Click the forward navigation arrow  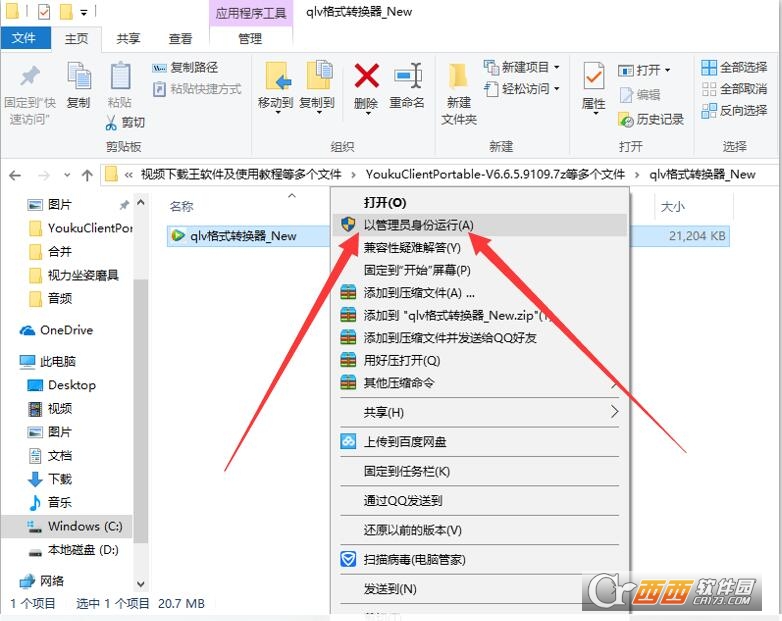(44, 175)
